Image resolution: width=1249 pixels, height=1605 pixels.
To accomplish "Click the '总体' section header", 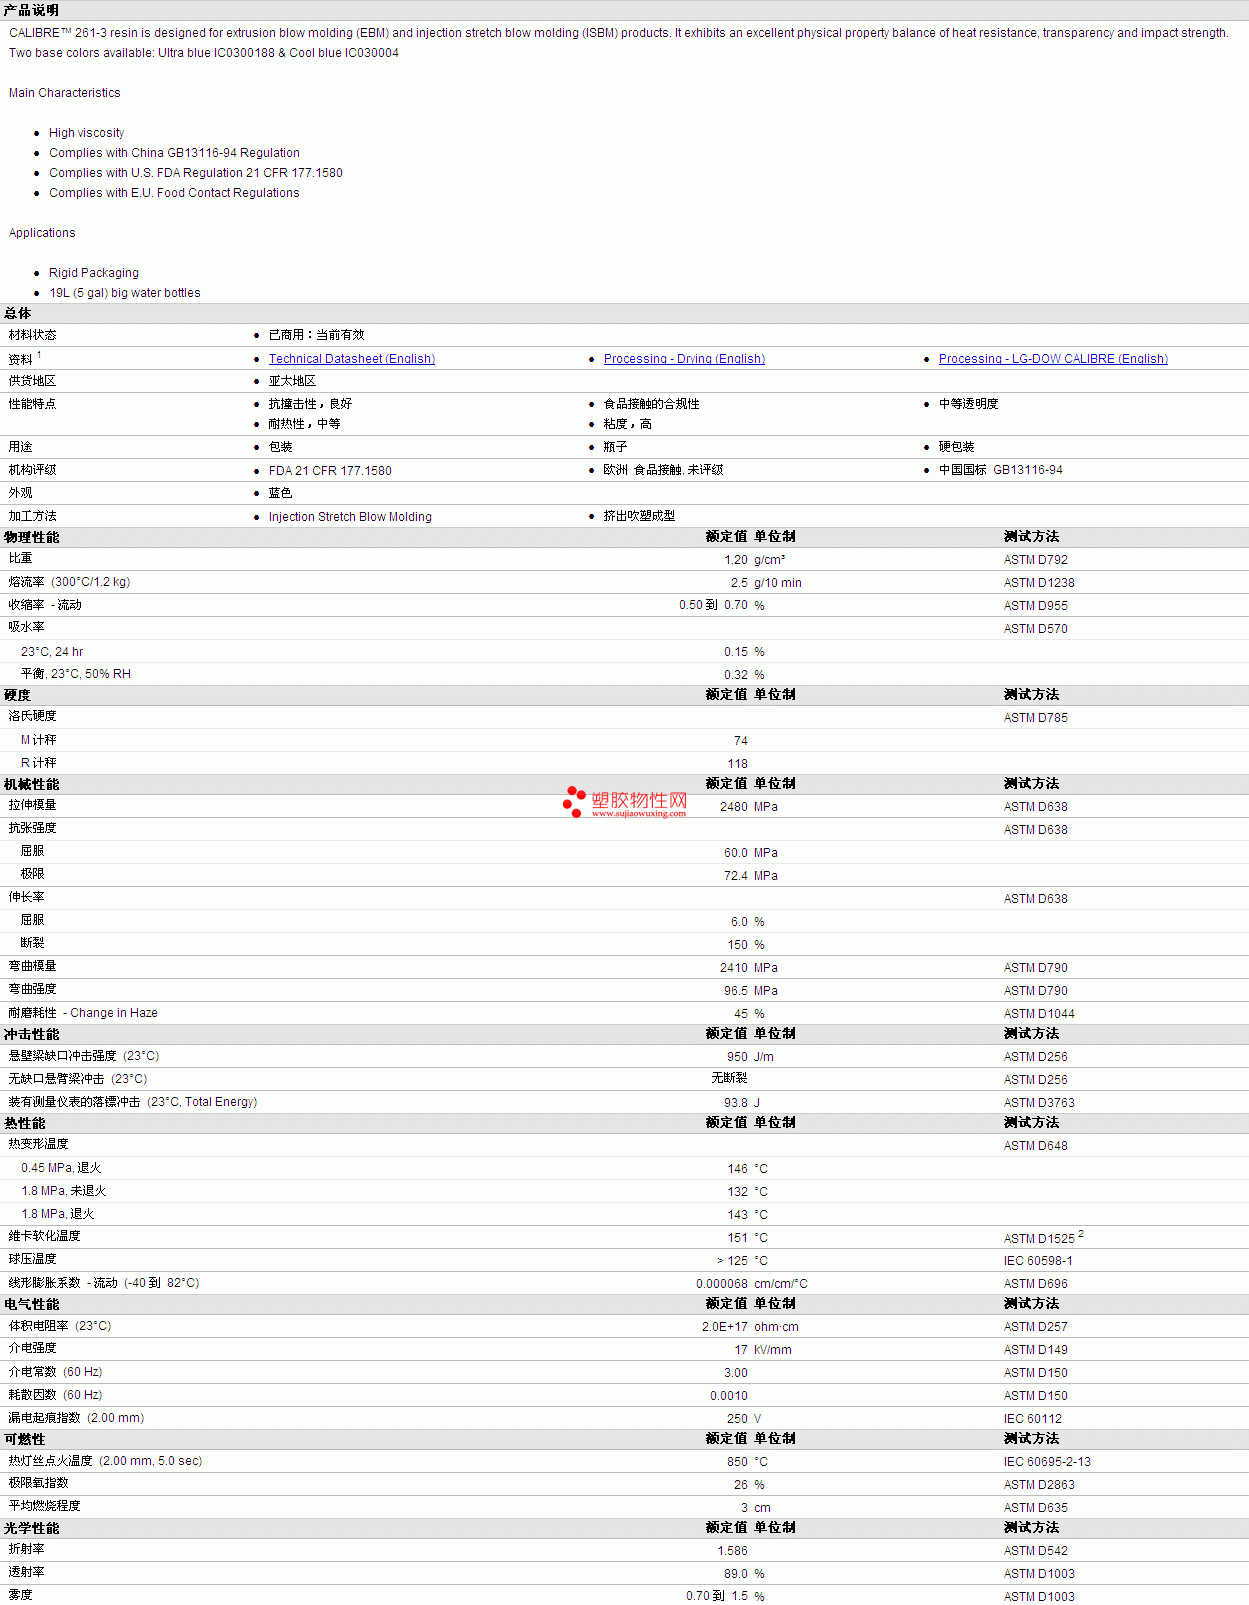I will [x=18, y=313].
